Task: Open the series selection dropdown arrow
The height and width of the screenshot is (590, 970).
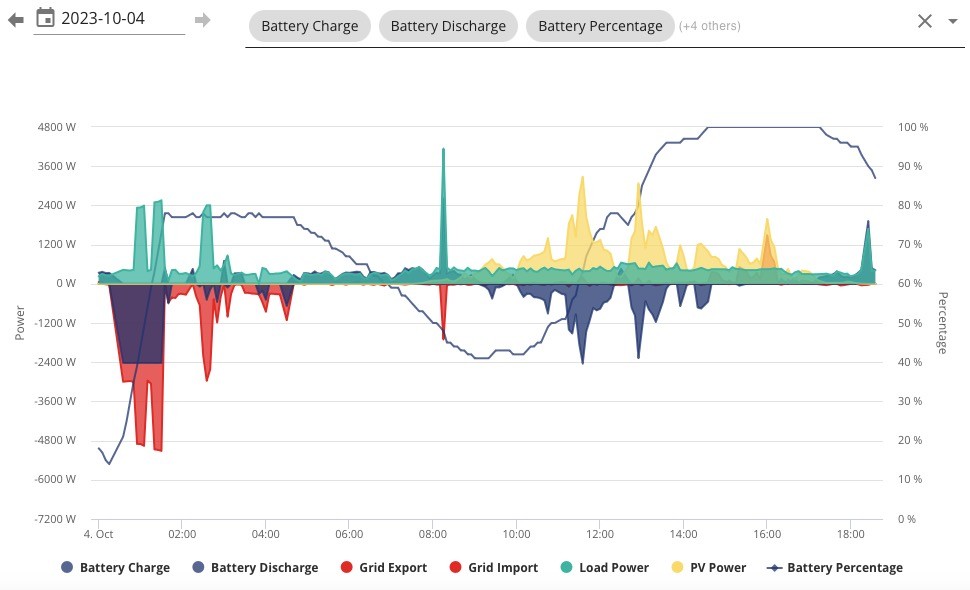Action: [x=953, y=21]
